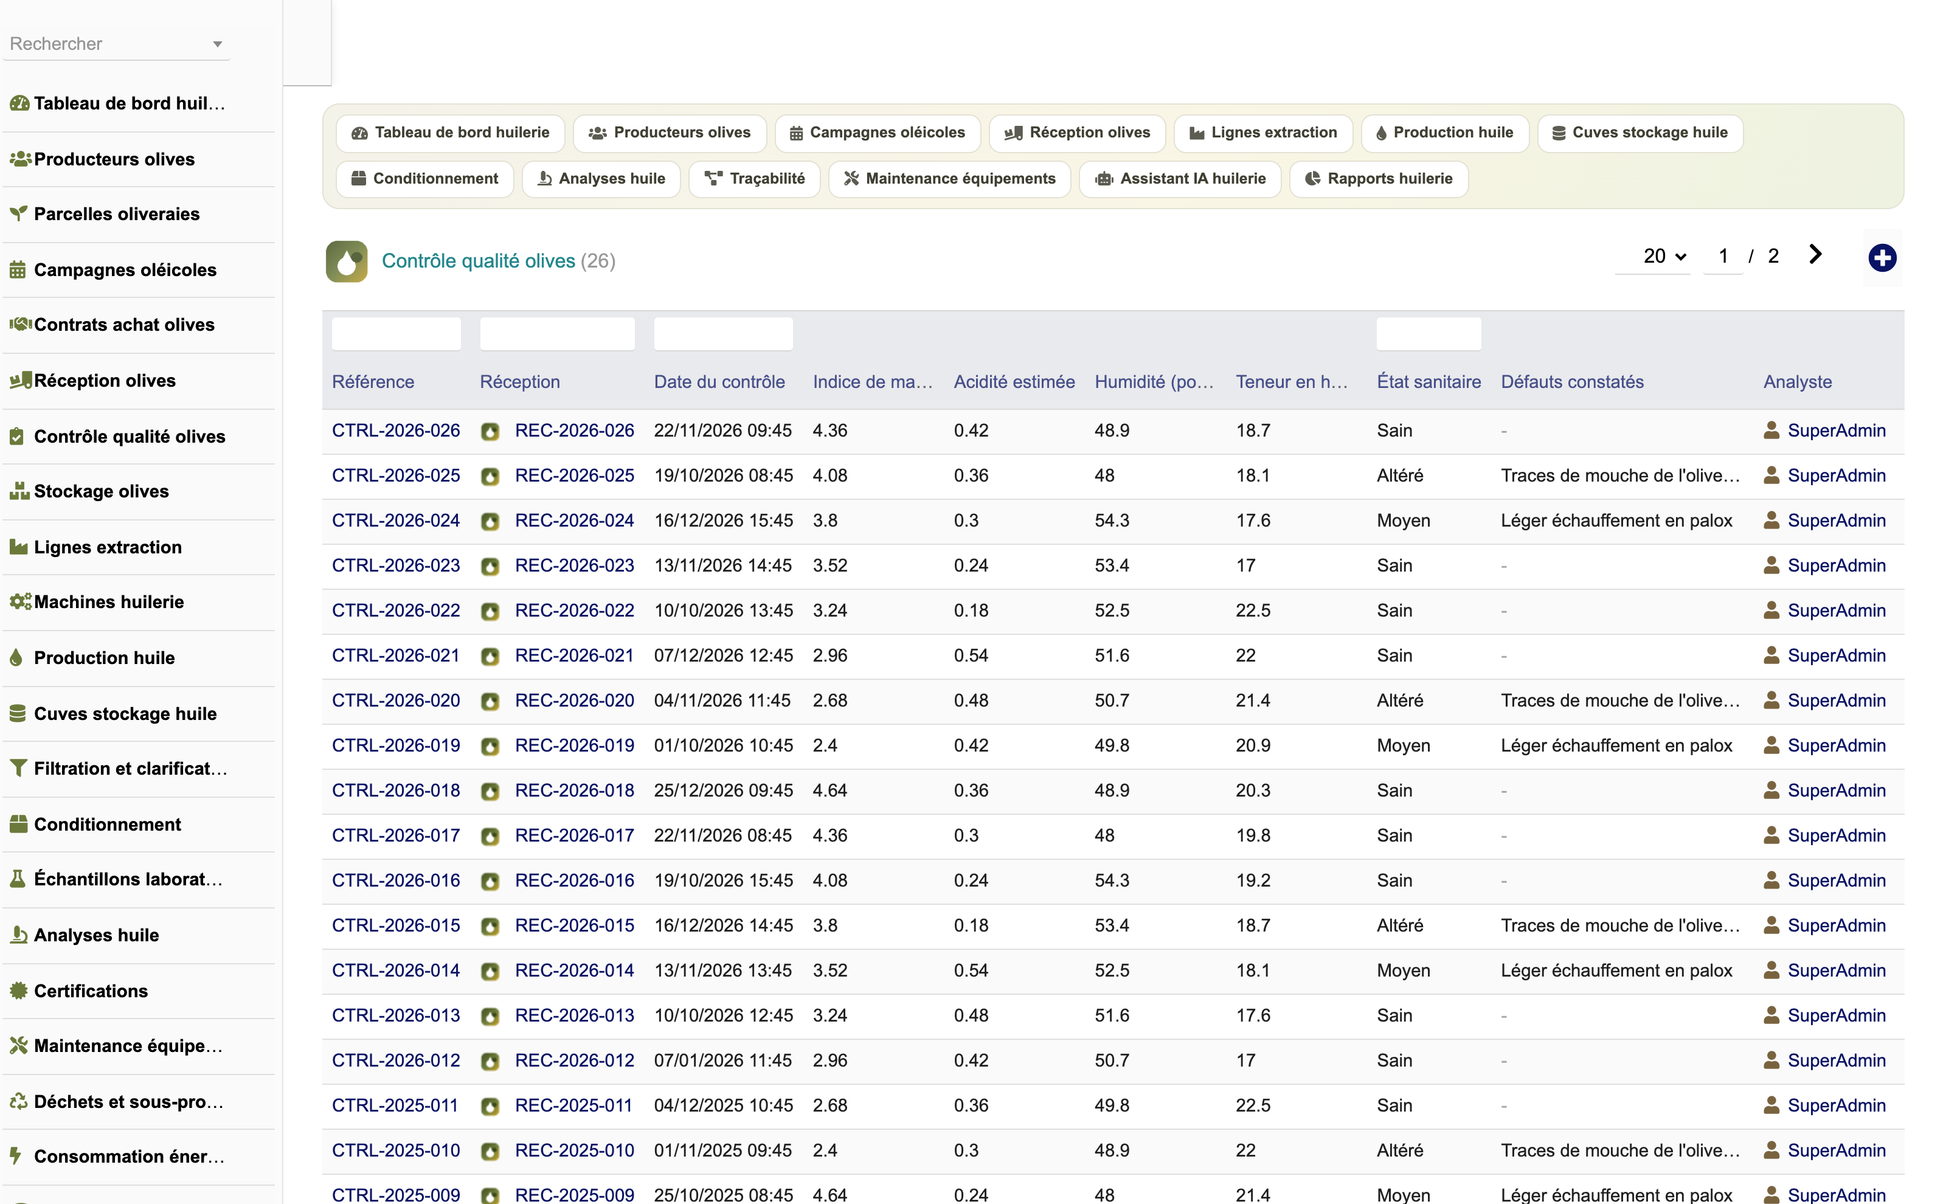Open the Analyses huile tab
1946x1204 pixels.
tap(601, 179)
